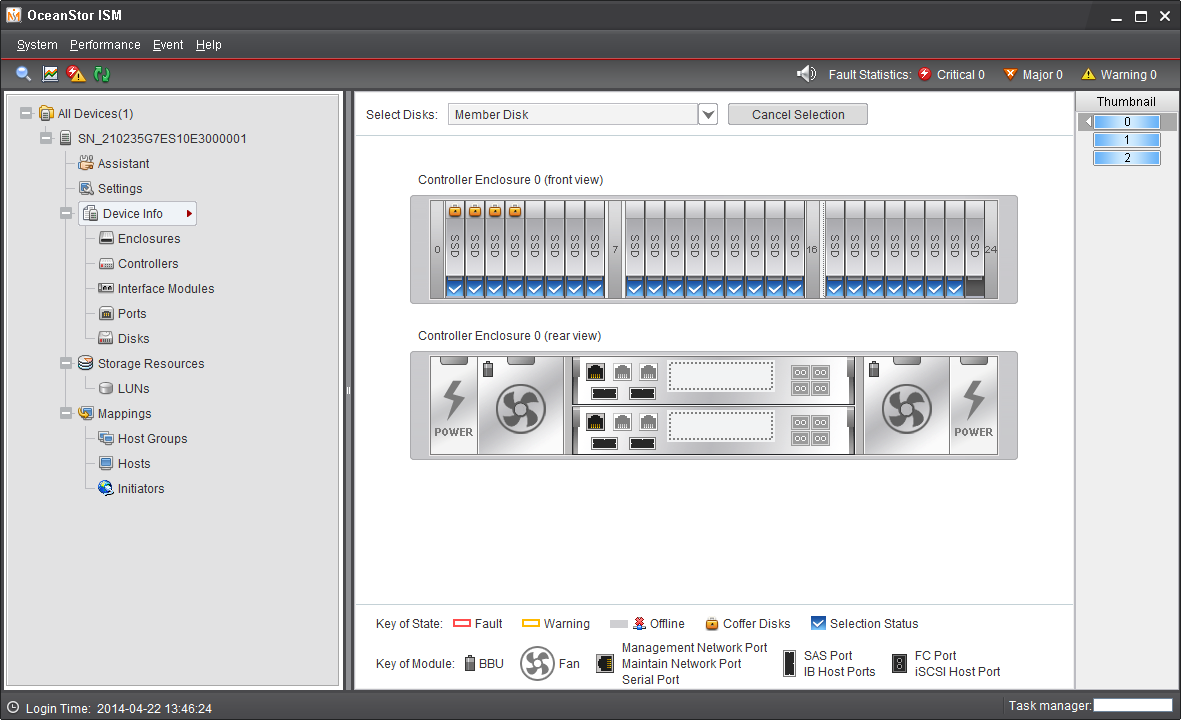Screen dimensions: 1181x720
Task: Open the System menu
Action: (x=37, y=44)
